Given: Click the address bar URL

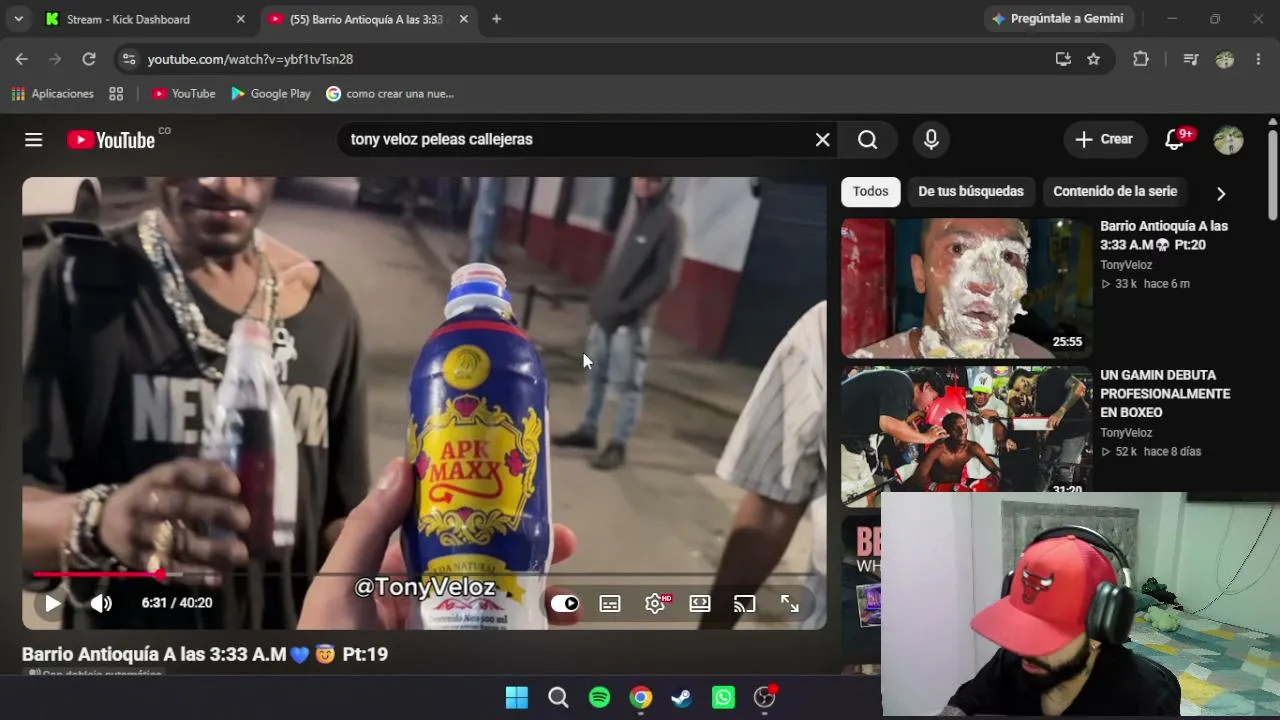Looking at the screenshot, I should [250, 59].
